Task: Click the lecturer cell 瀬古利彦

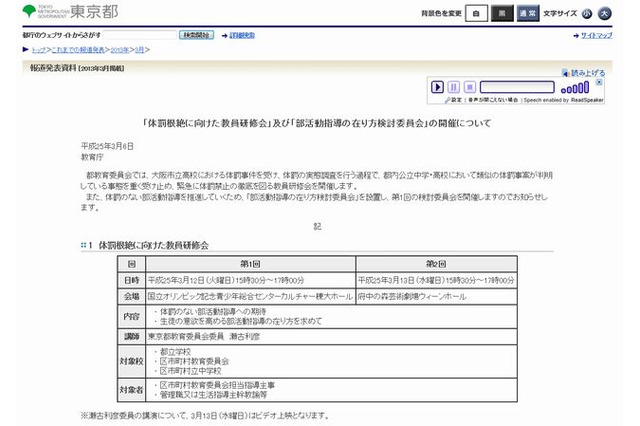Action: pos(331,337)
